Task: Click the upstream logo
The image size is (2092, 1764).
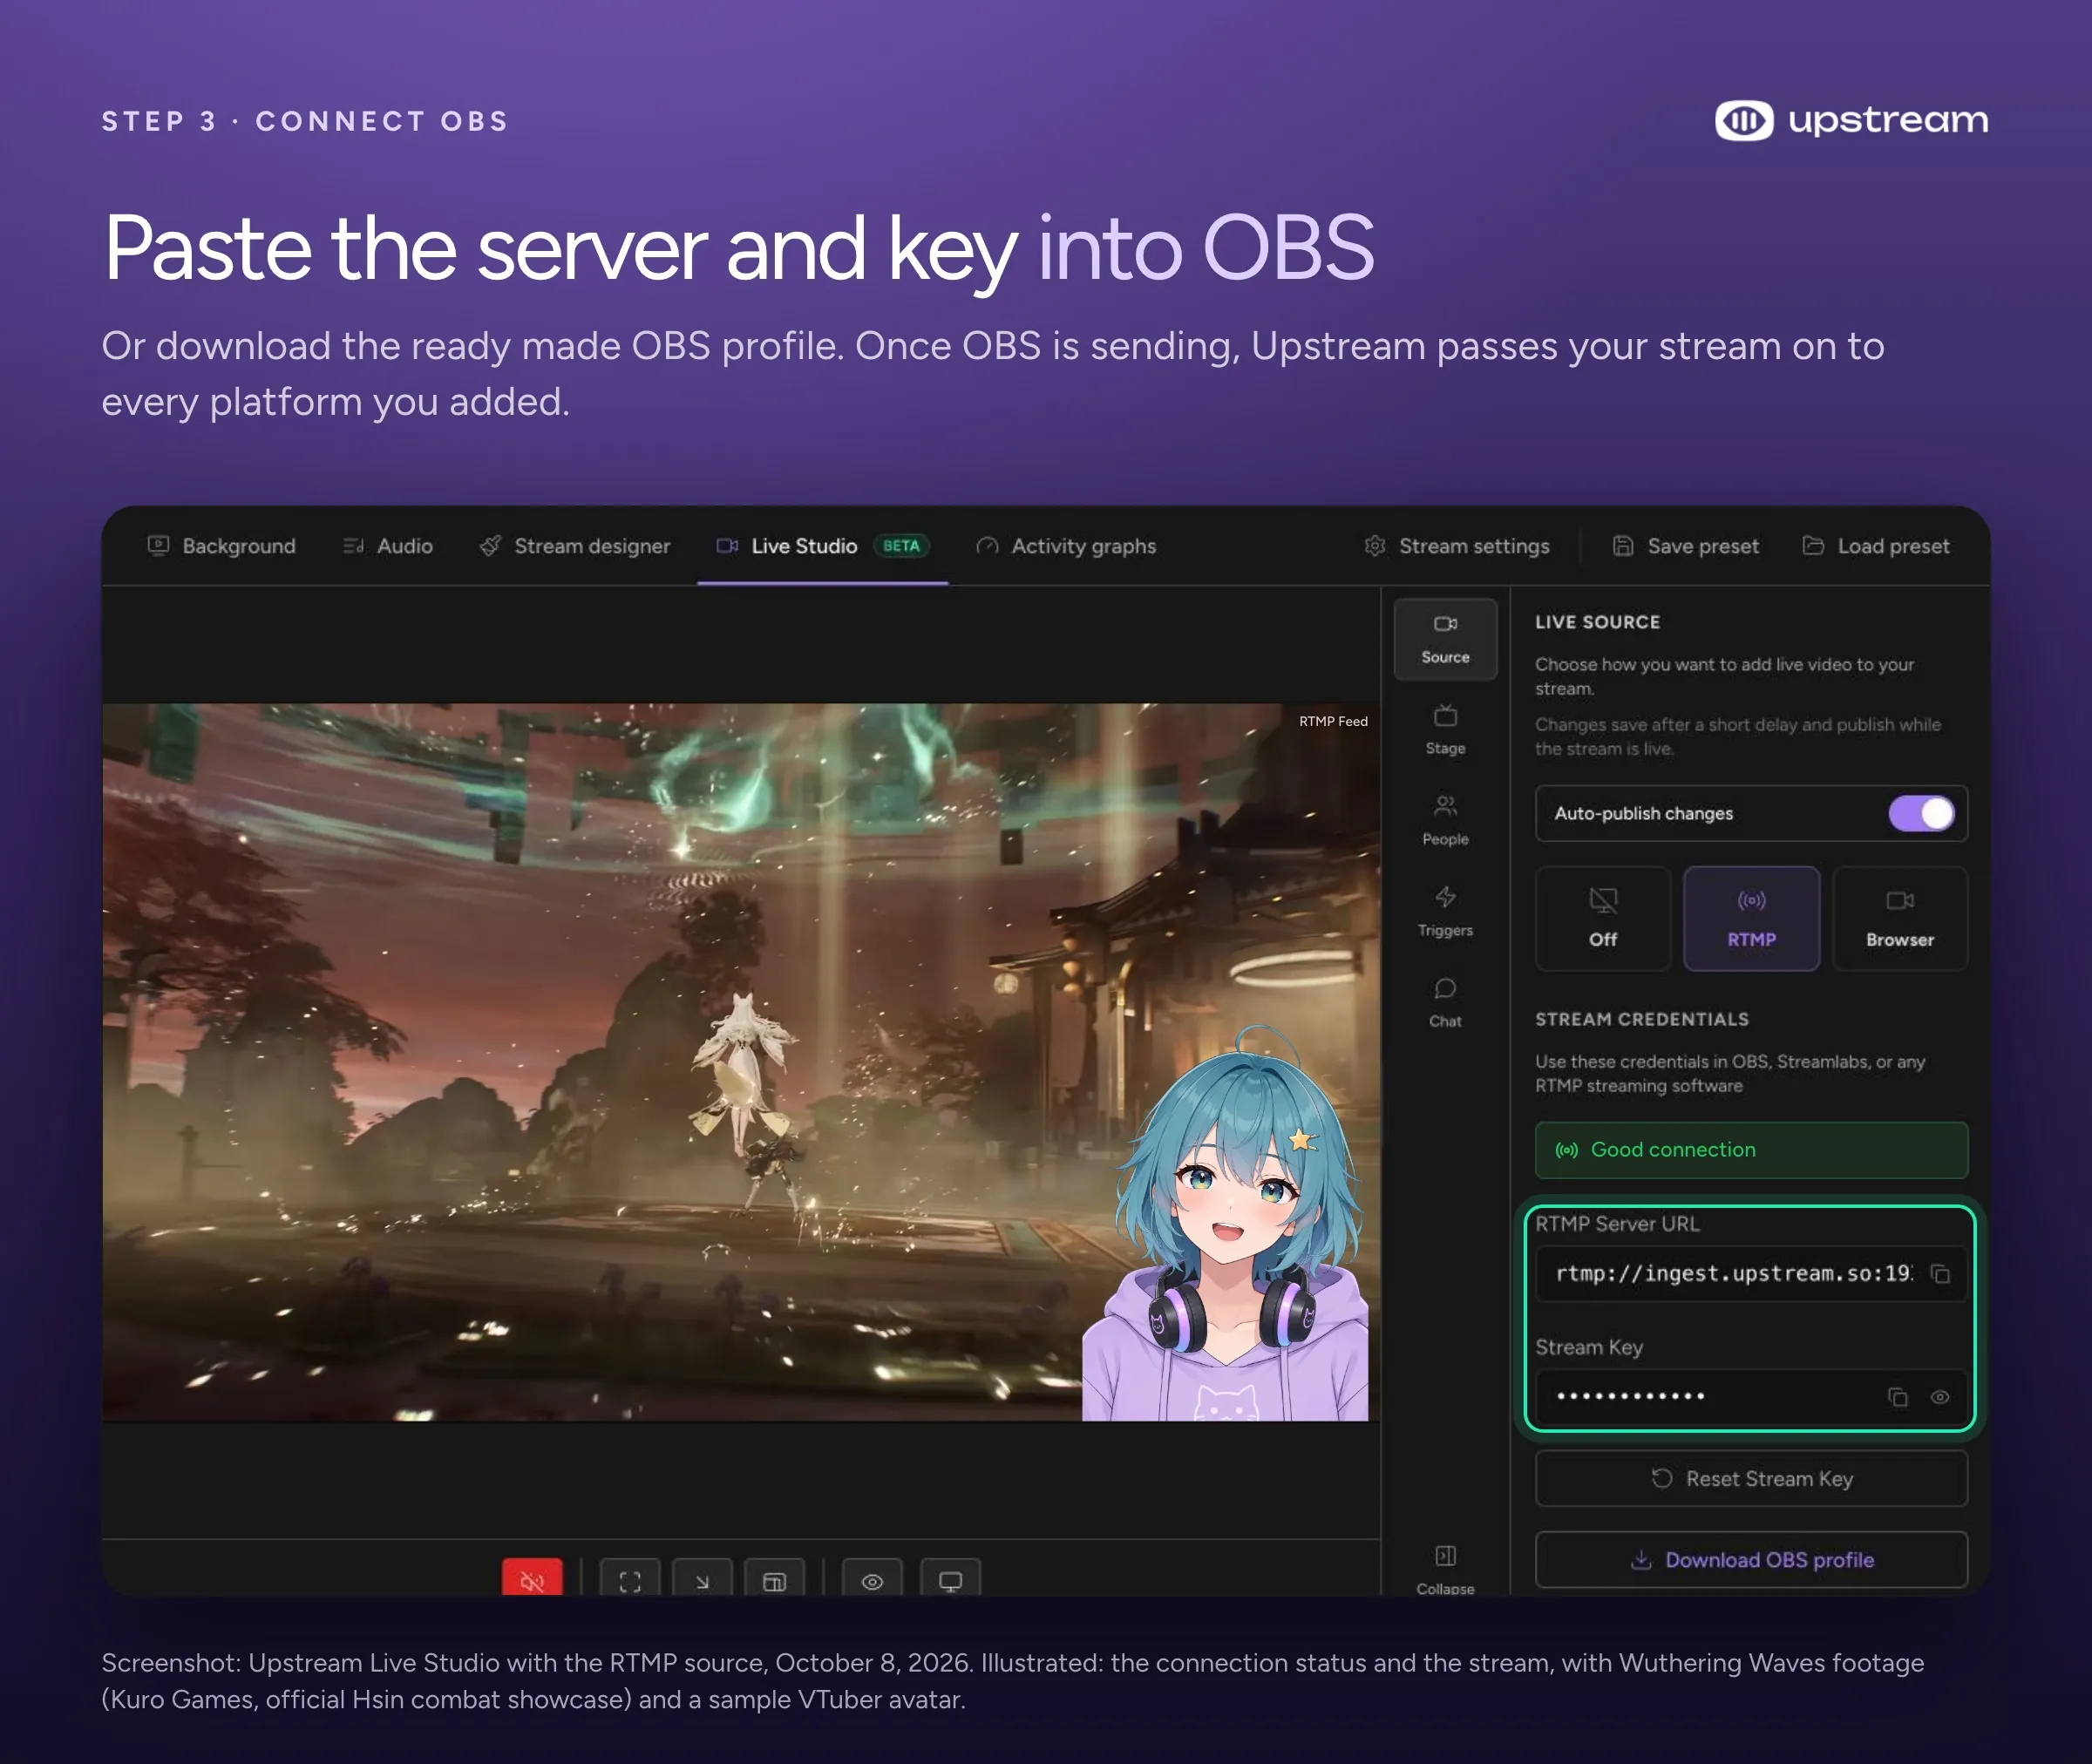Action: 1851,120
